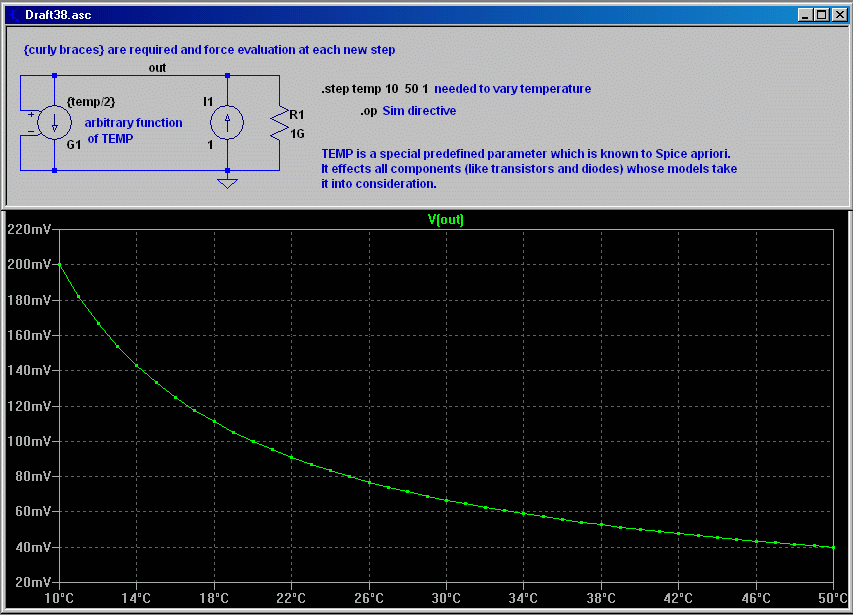Click the 22°C x-axis label

point(291,599)
